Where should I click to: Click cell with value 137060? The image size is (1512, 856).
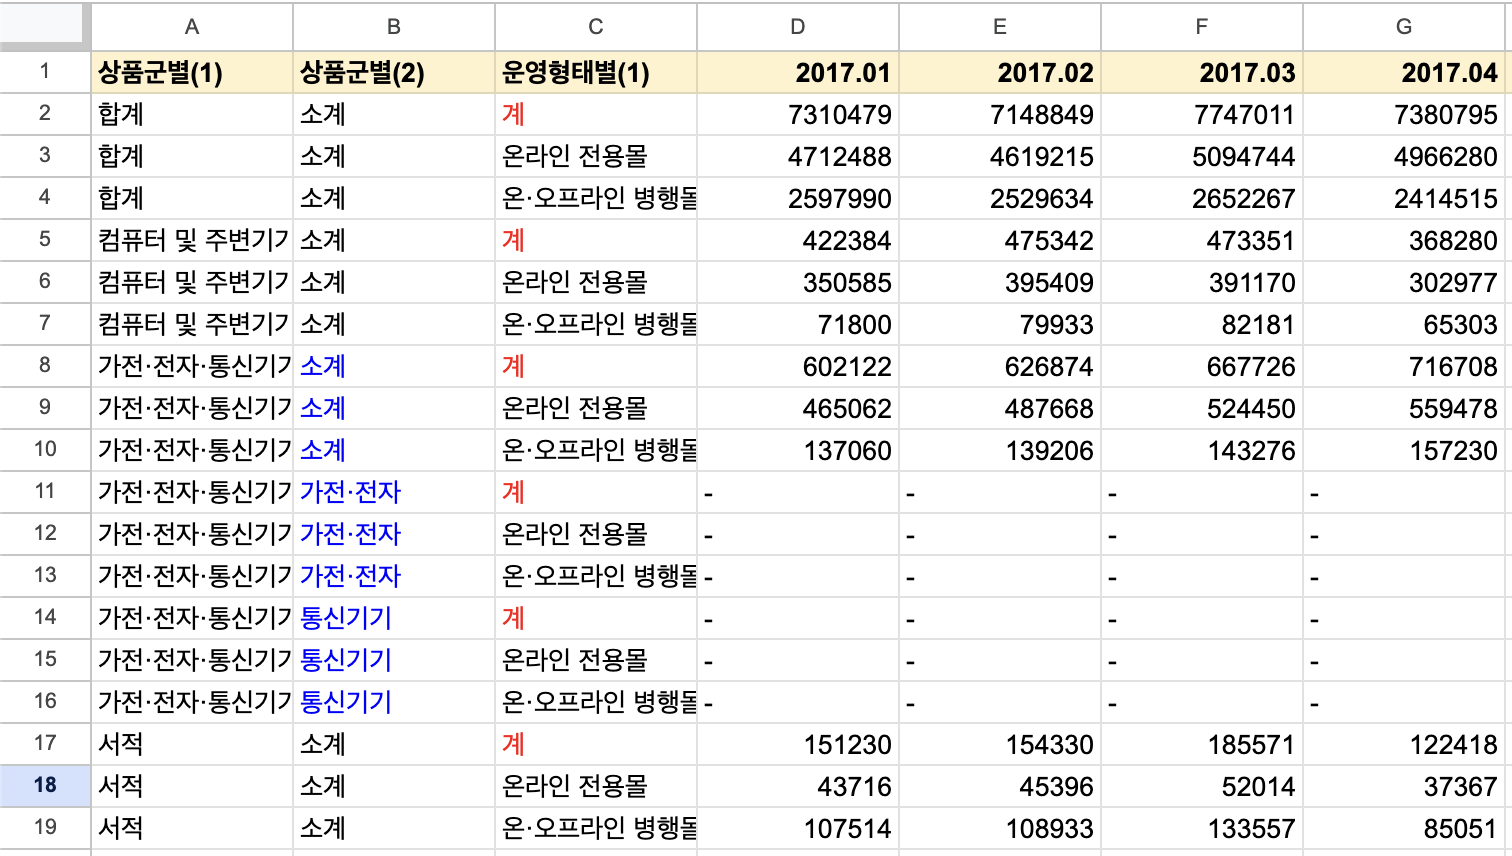[798, 450]
